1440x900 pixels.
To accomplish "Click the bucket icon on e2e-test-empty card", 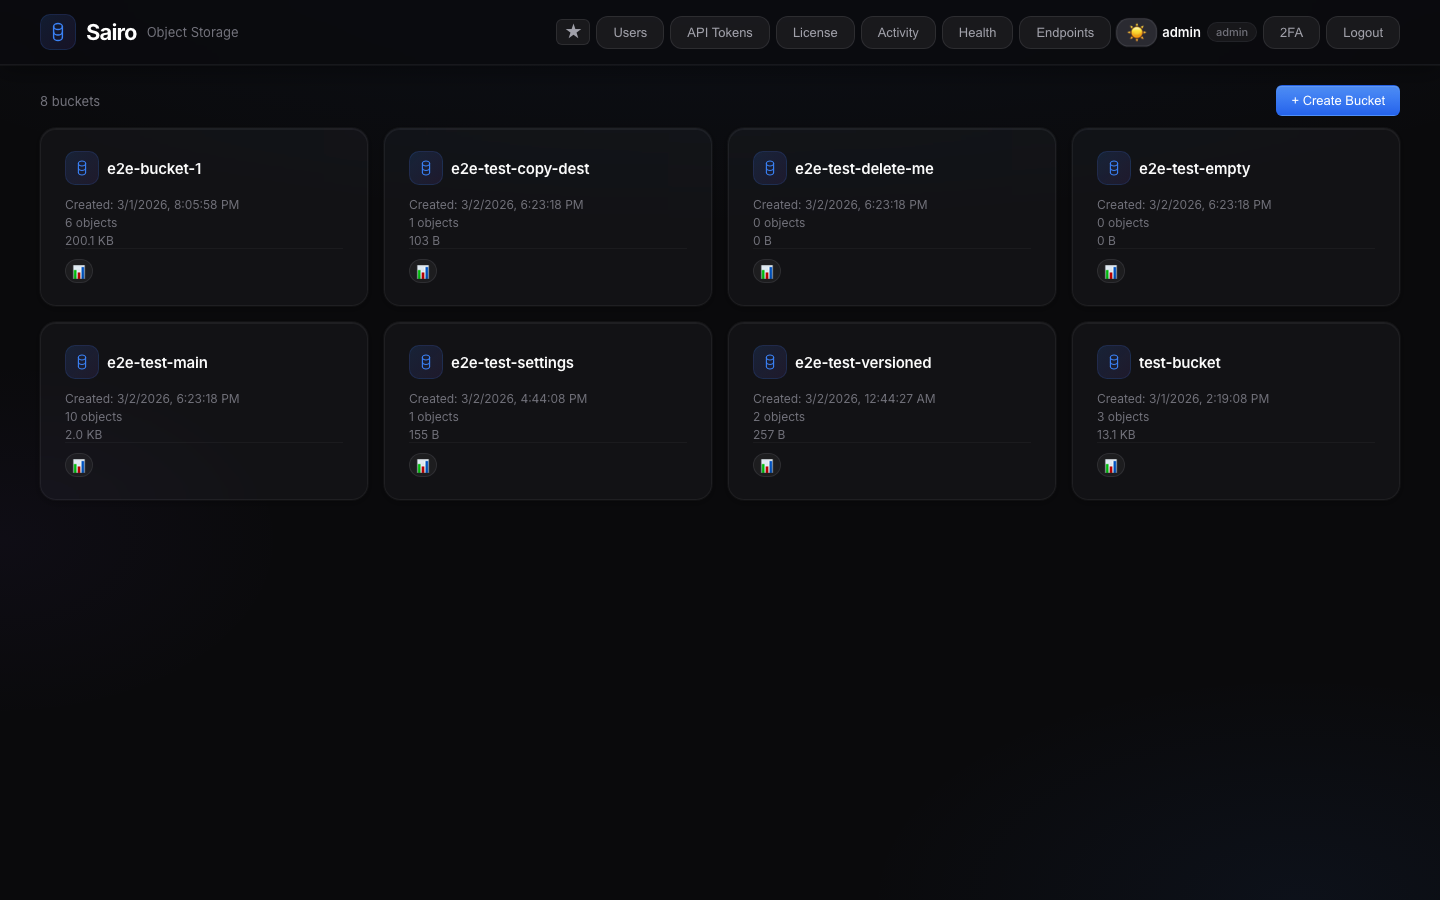I will tap(1114, 168).
